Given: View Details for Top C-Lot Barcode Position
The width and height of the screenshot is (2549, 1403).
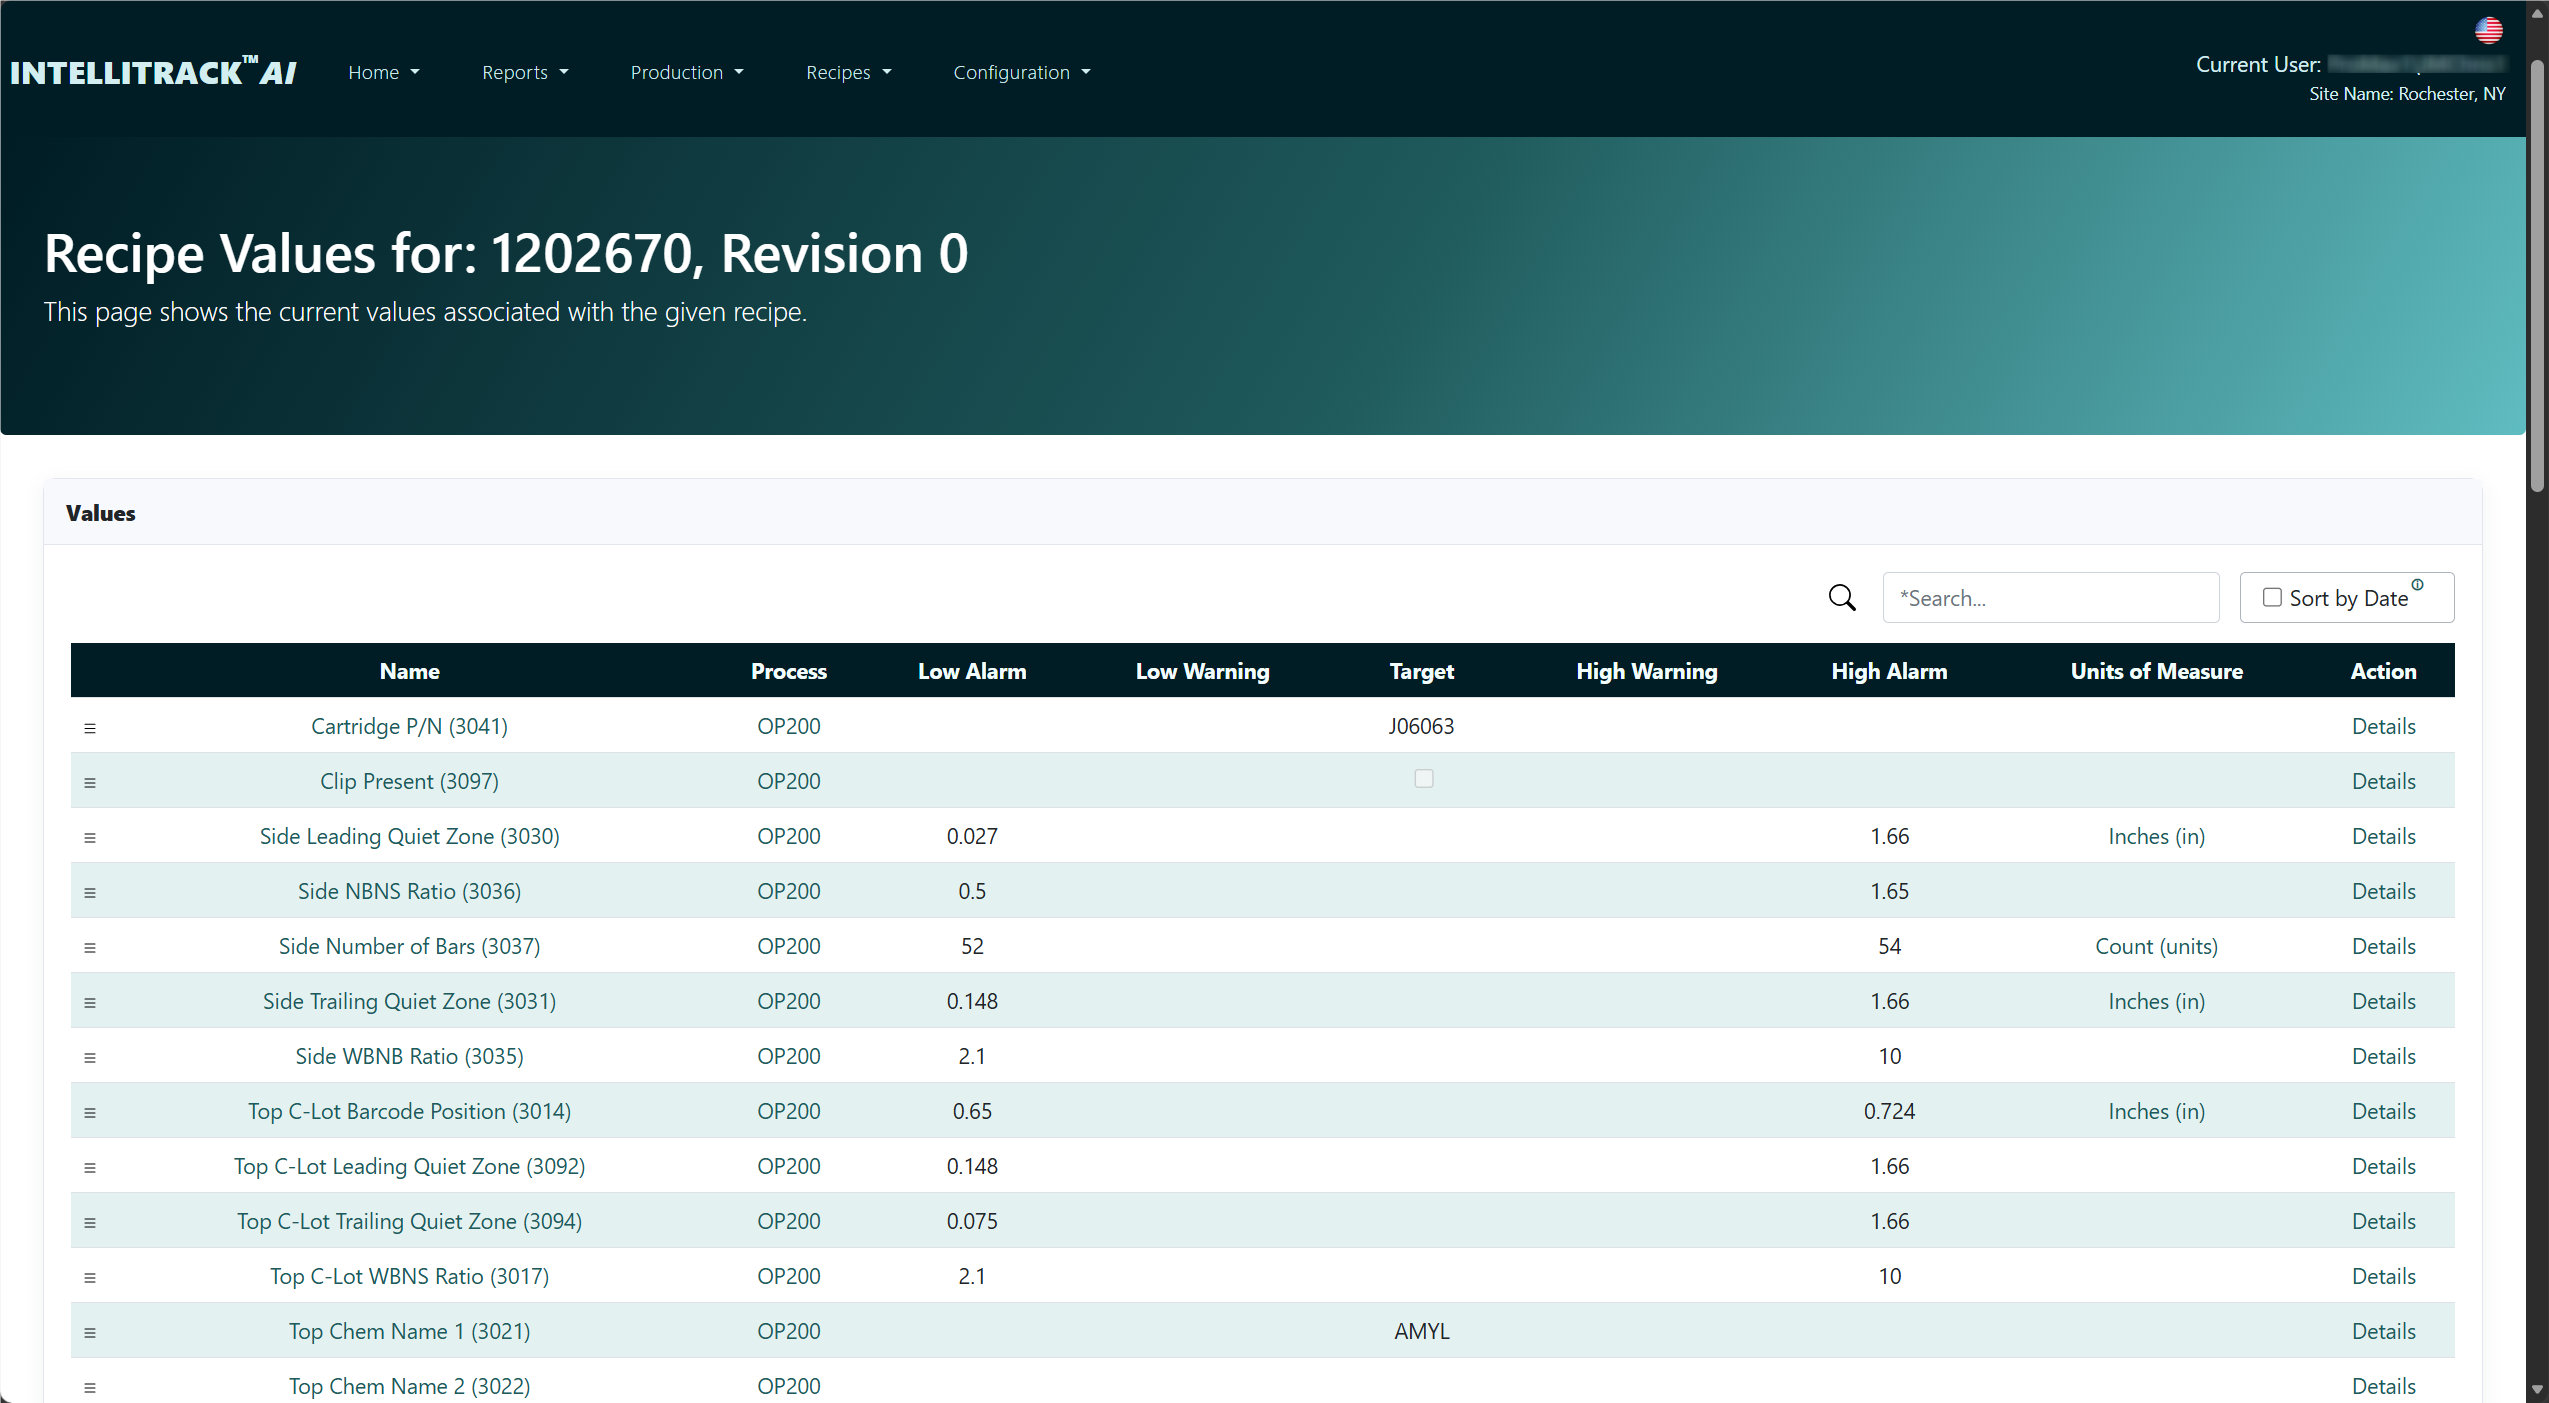Looking at the screenshot, I should click(x=2383, y=1111).
